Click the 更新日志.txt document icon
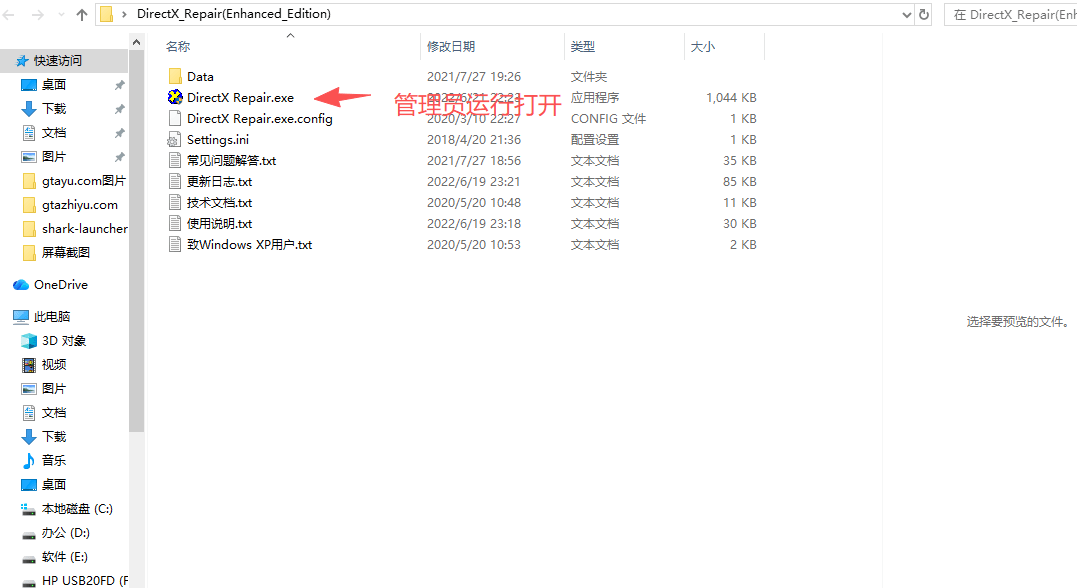The height and width of the screenshot is (588, 1077). tap(175, 181)
